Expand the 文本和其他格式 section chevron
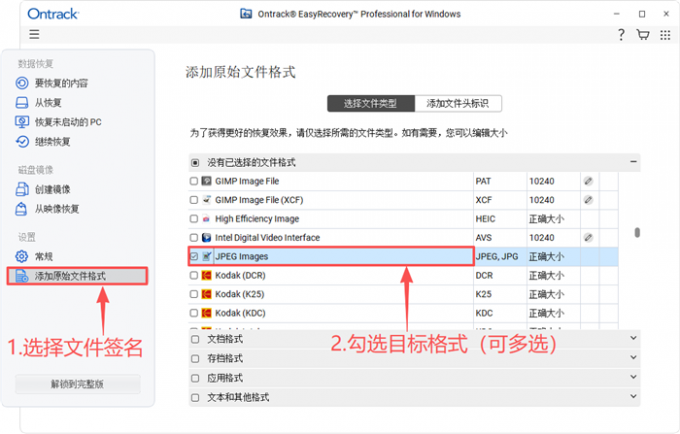Image resolution: width=680 pixels, height=434 pixels. (633, 396)
